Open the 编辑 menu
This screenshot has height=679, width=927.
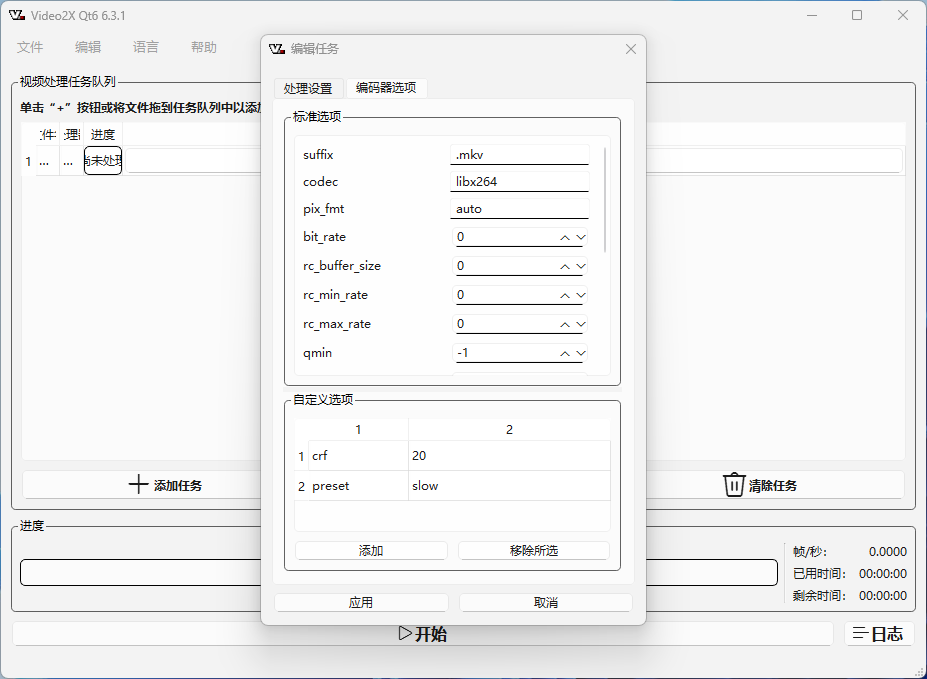(88, 47)
